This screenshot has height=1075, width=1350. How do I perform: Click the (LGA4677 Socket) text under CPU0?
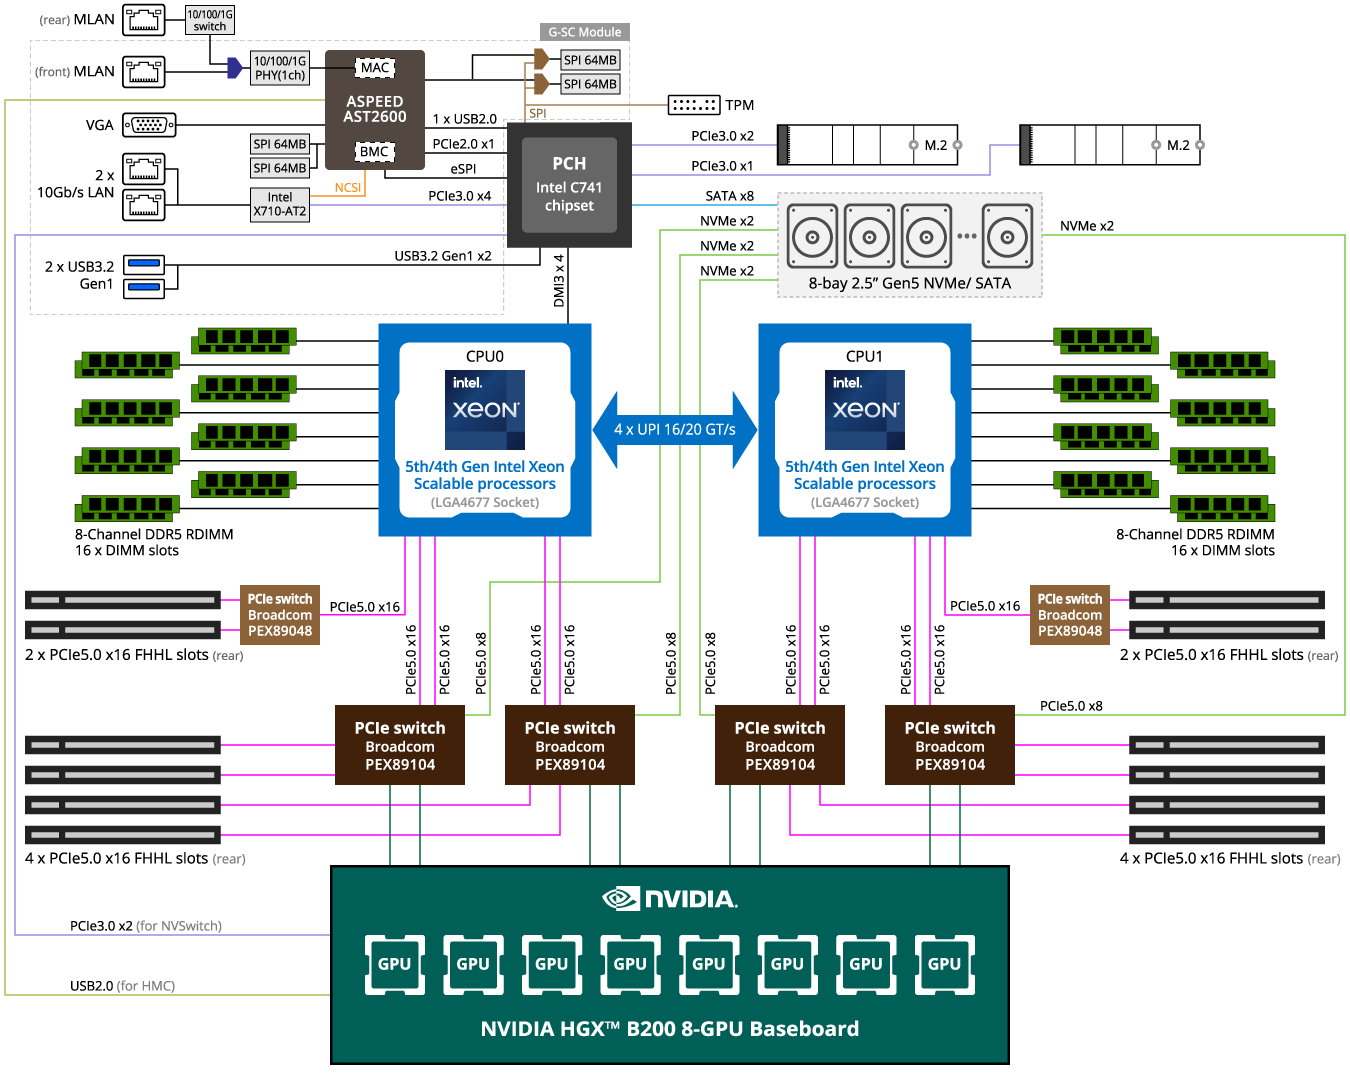coord(485,502)
